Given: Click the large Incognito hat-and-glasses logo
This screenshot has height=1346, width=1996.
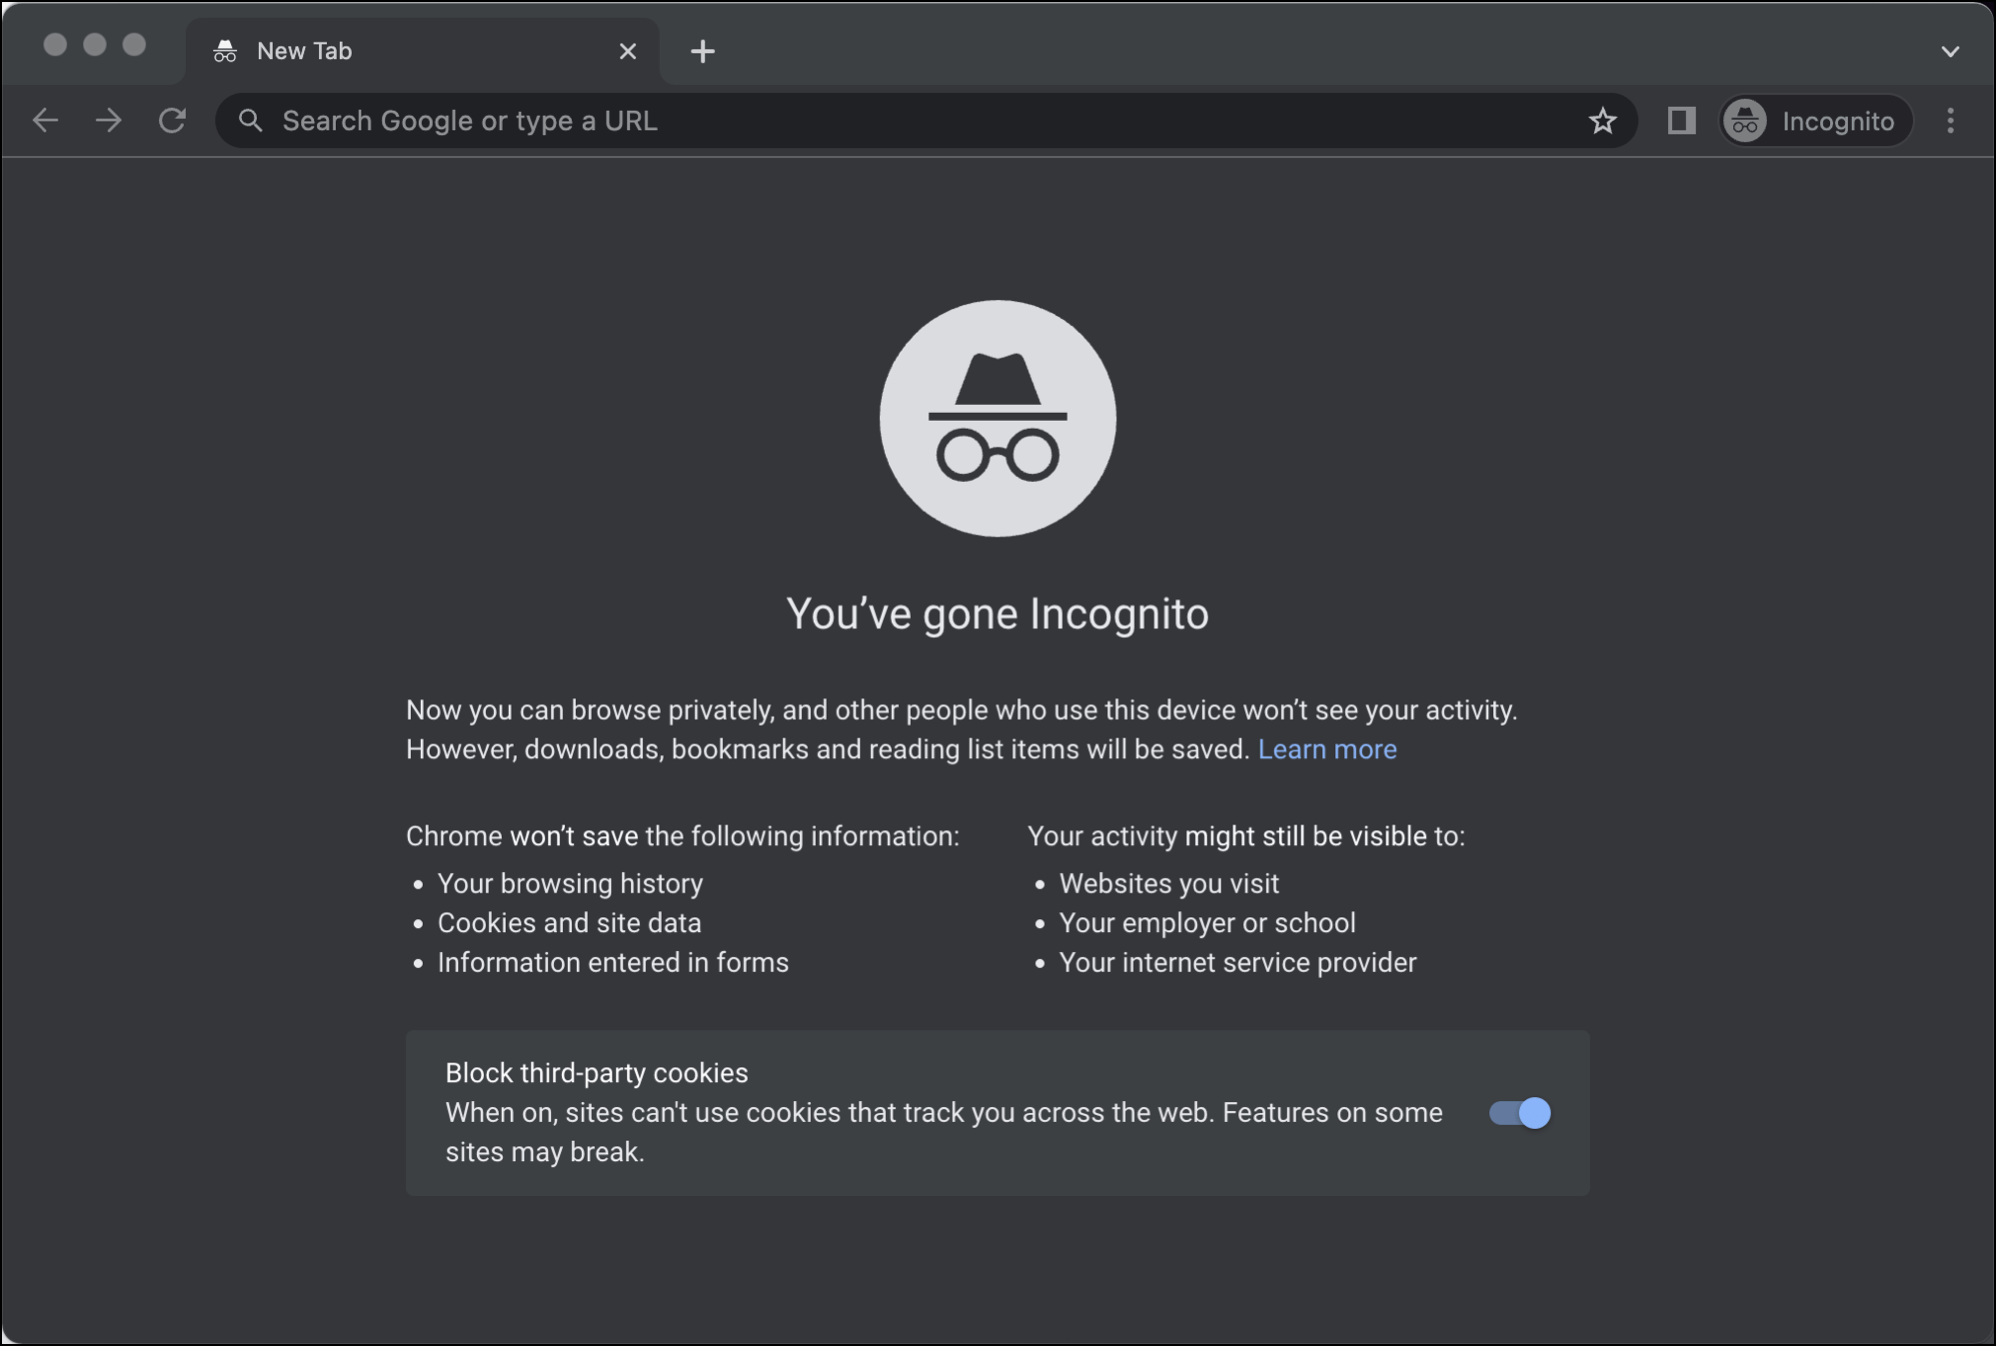Looking at the screenshot, I should coord(998,418).
